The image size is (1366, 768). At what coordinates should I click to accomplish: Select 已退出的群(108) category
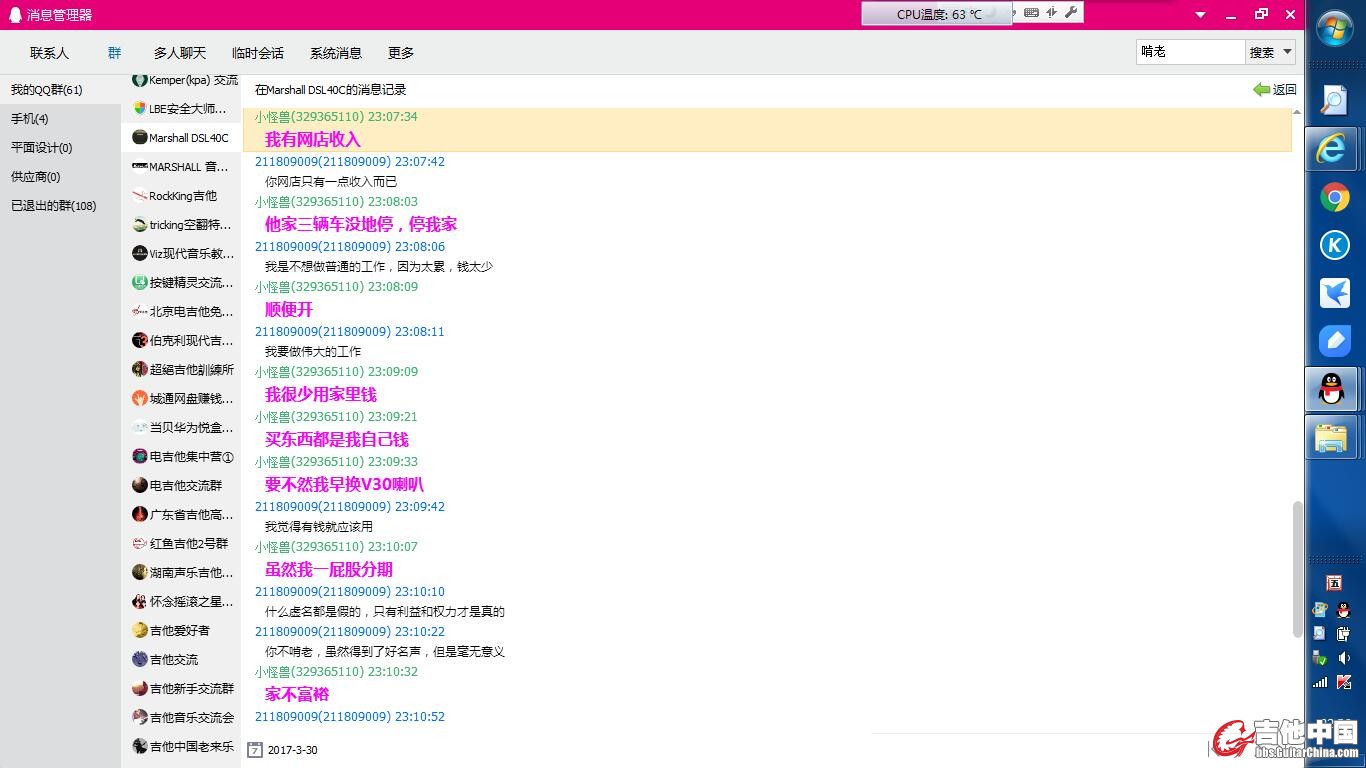click(54, 206)
